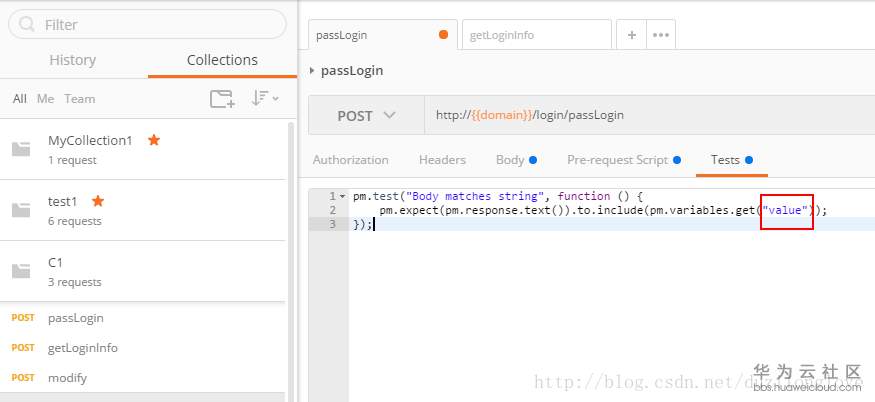The height and width of the screenshot is (402, 875).
Task: Open the modify request in sidebar
Action: coord(68,378)
